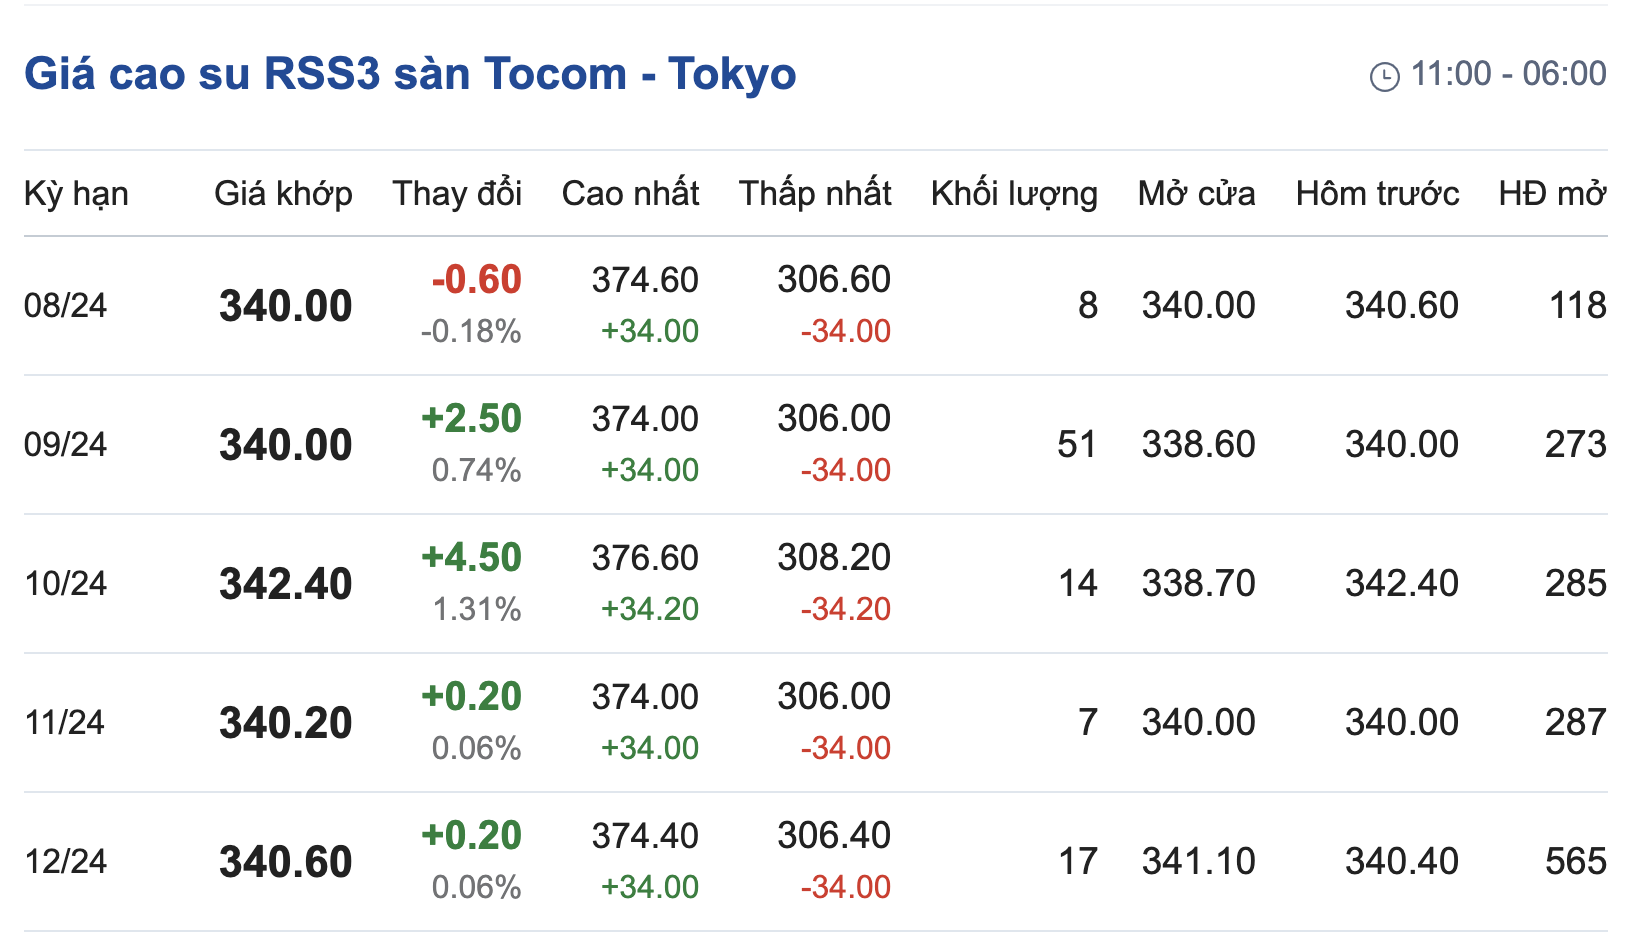
Task: Click the 11:00 - 06:00 trading hours text
Action: [1508, 74]
